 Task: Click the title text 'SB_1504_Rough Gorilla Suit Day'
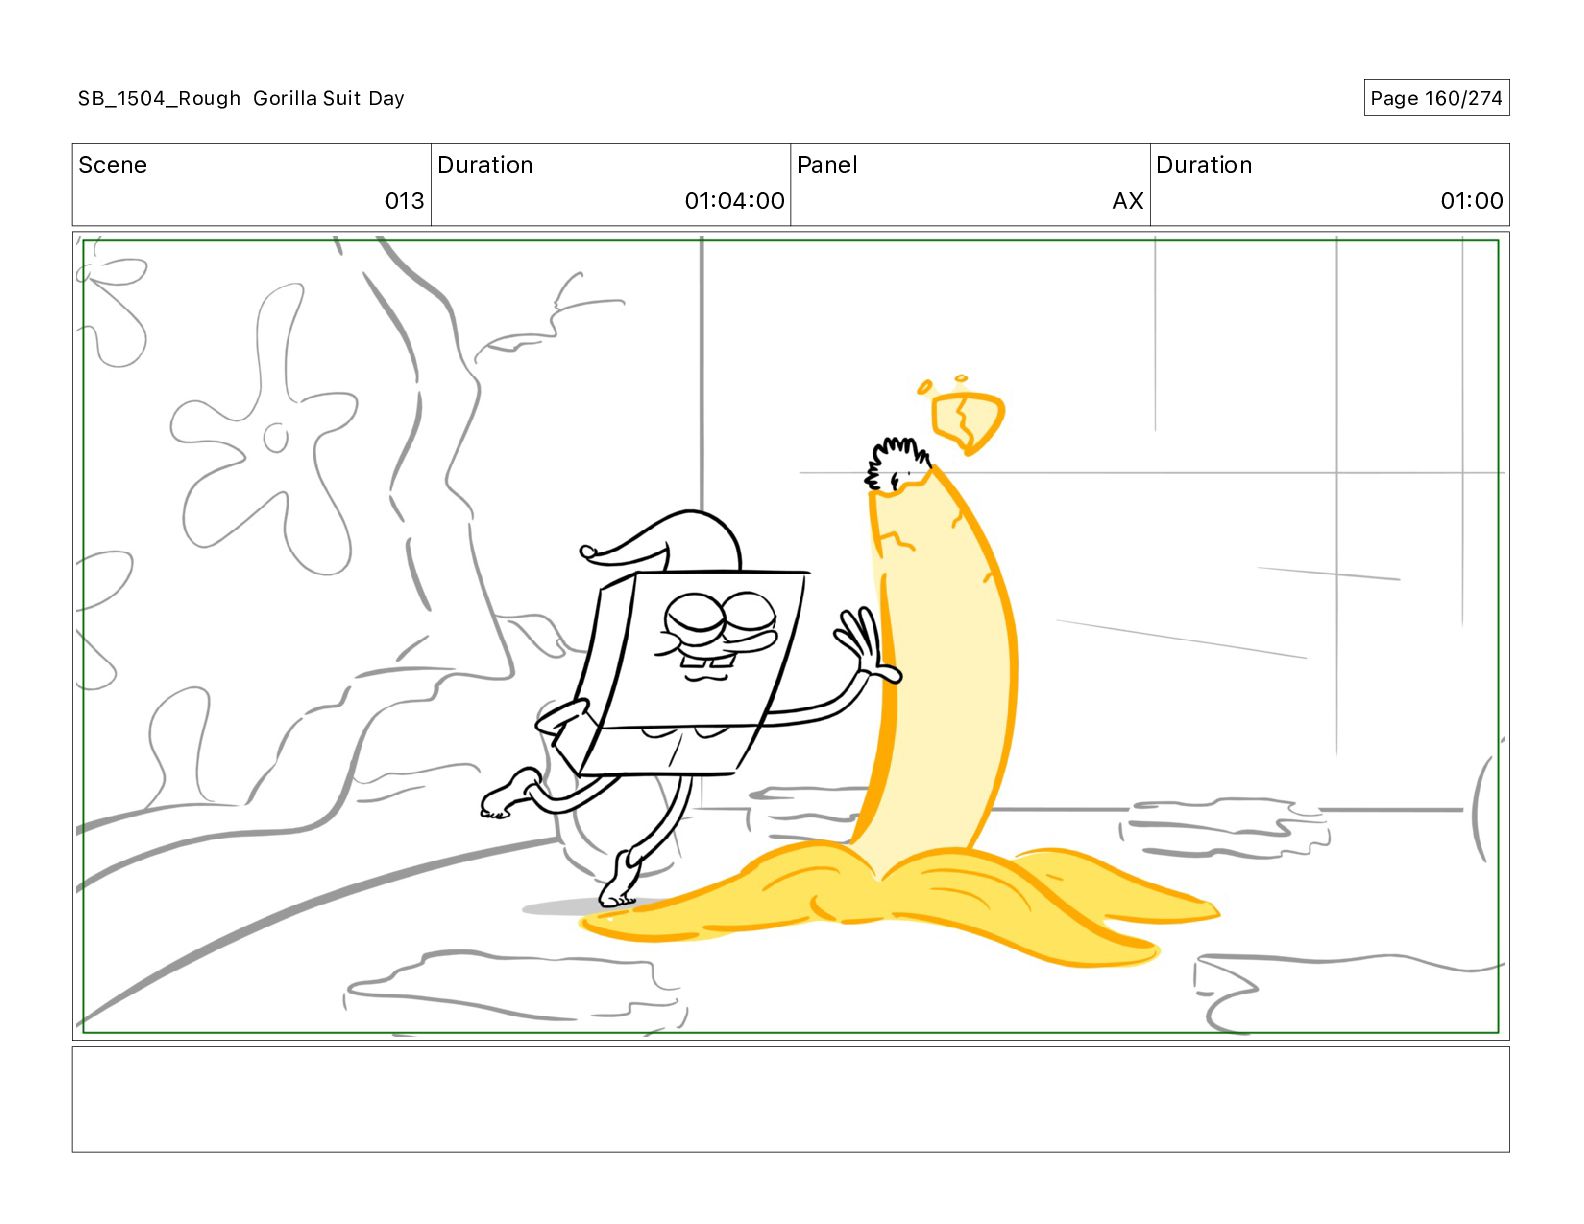[241, 98]
